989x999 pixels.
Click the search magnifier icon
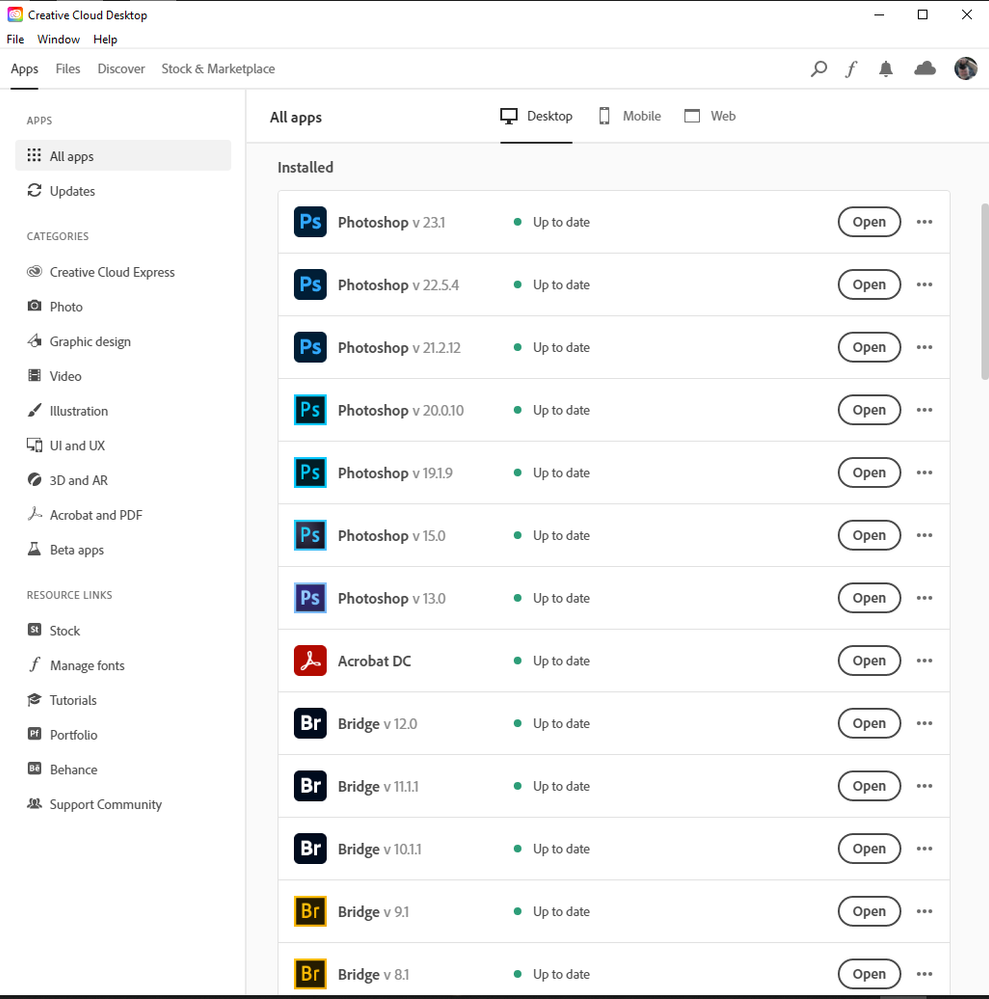point(819,69)
